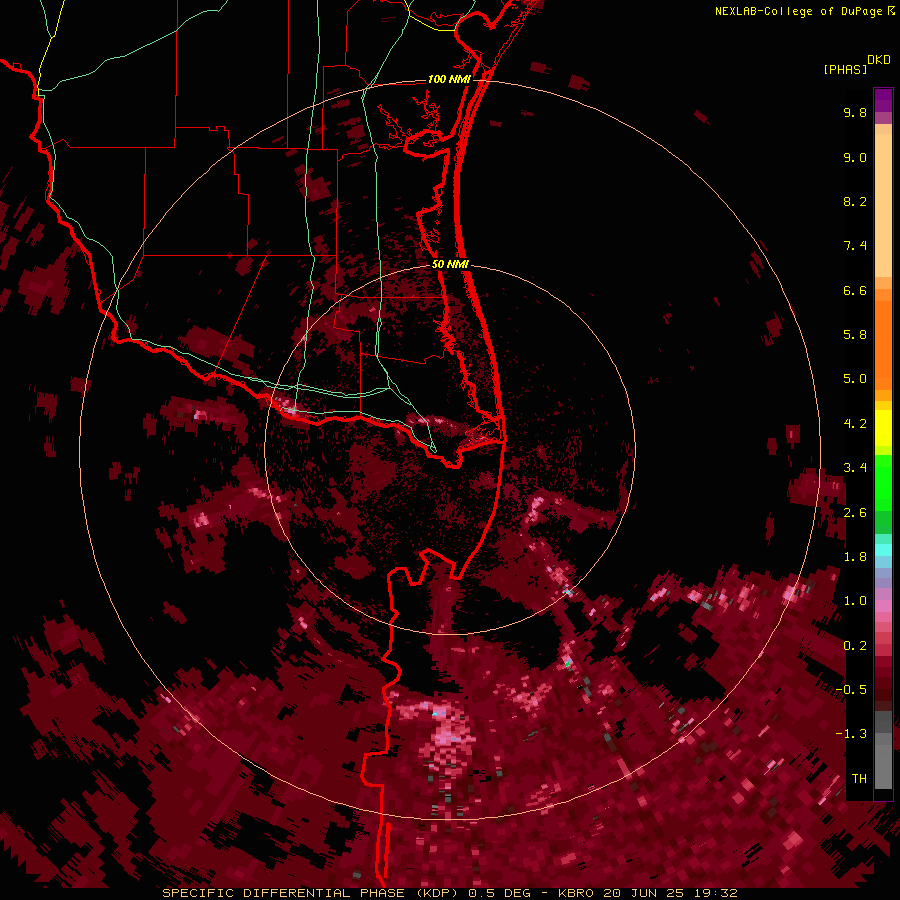The height and width of the screenshot is (900, 900).
Task: Click the -0.5 value on the color scale
Action: [x=851, y=690]
